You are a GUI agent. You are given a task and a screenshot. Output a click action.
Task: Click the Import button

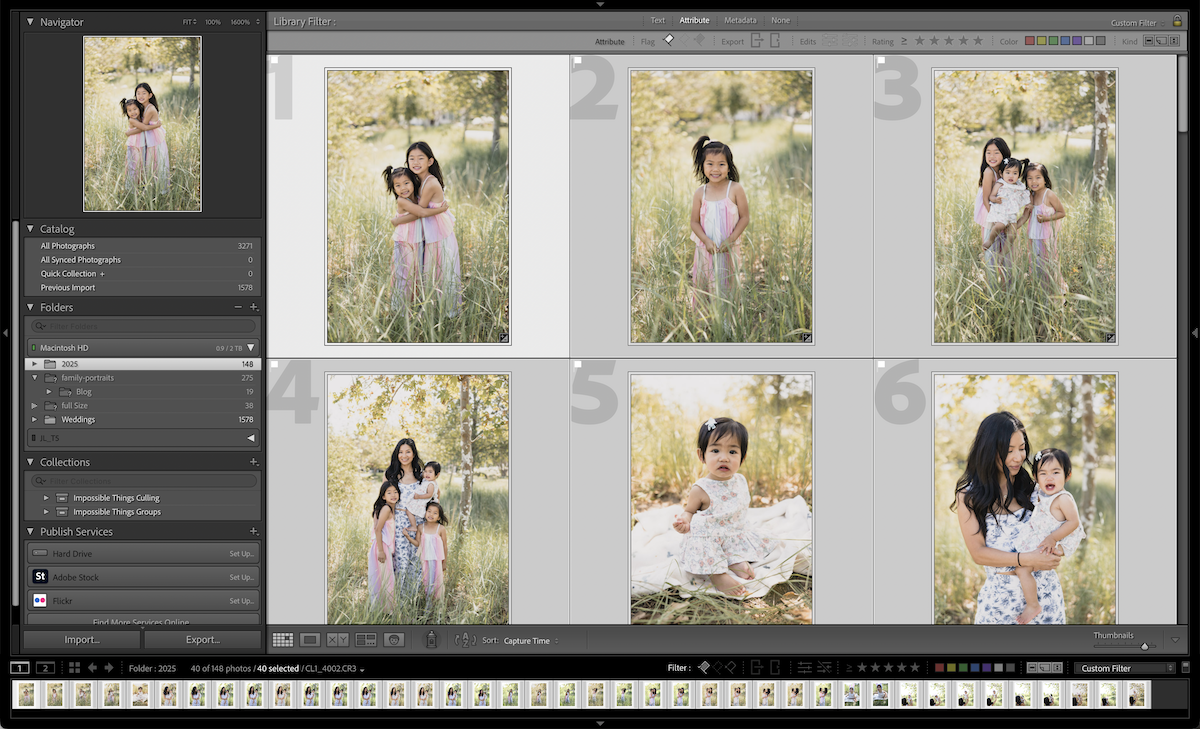coord(80,639)
